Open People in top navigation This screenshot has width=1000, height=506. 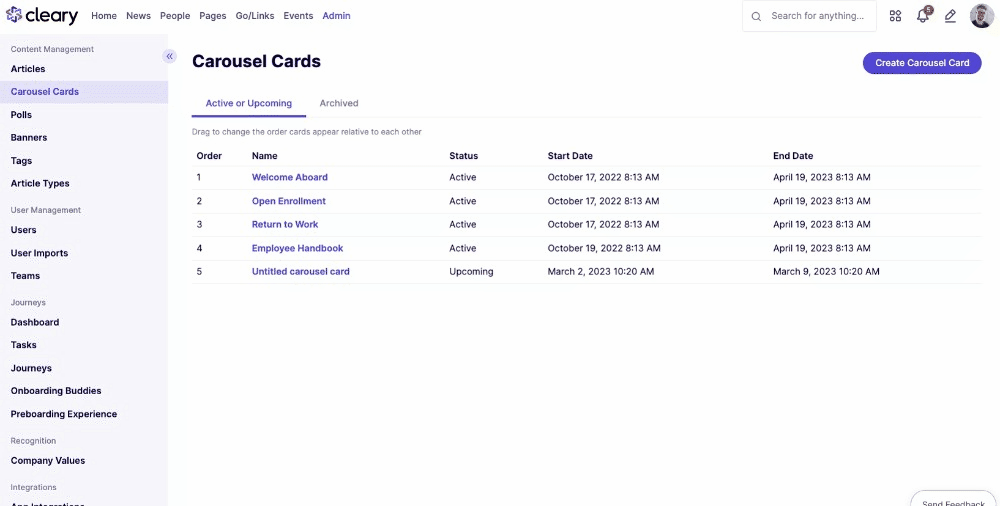pos(175,16)
